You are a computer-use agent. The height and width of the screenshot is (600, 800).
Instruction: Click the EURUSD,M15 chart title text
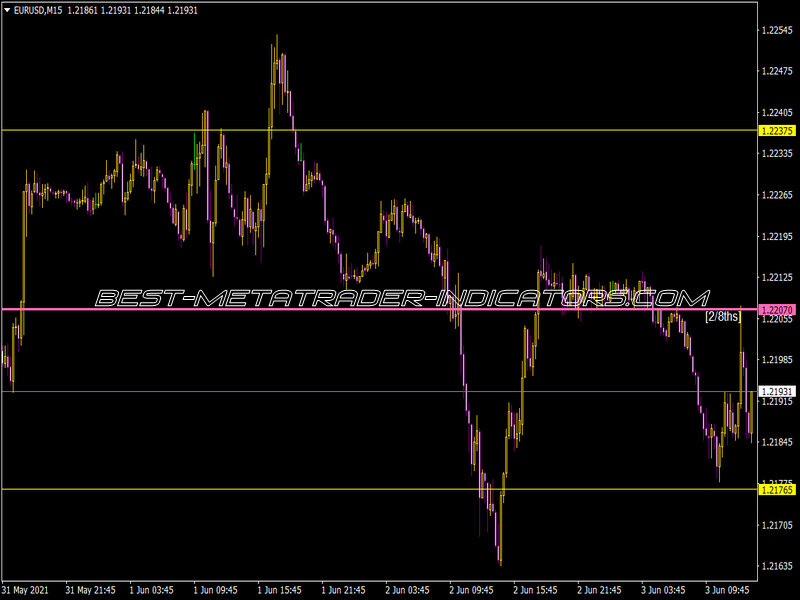coord(38,10)
